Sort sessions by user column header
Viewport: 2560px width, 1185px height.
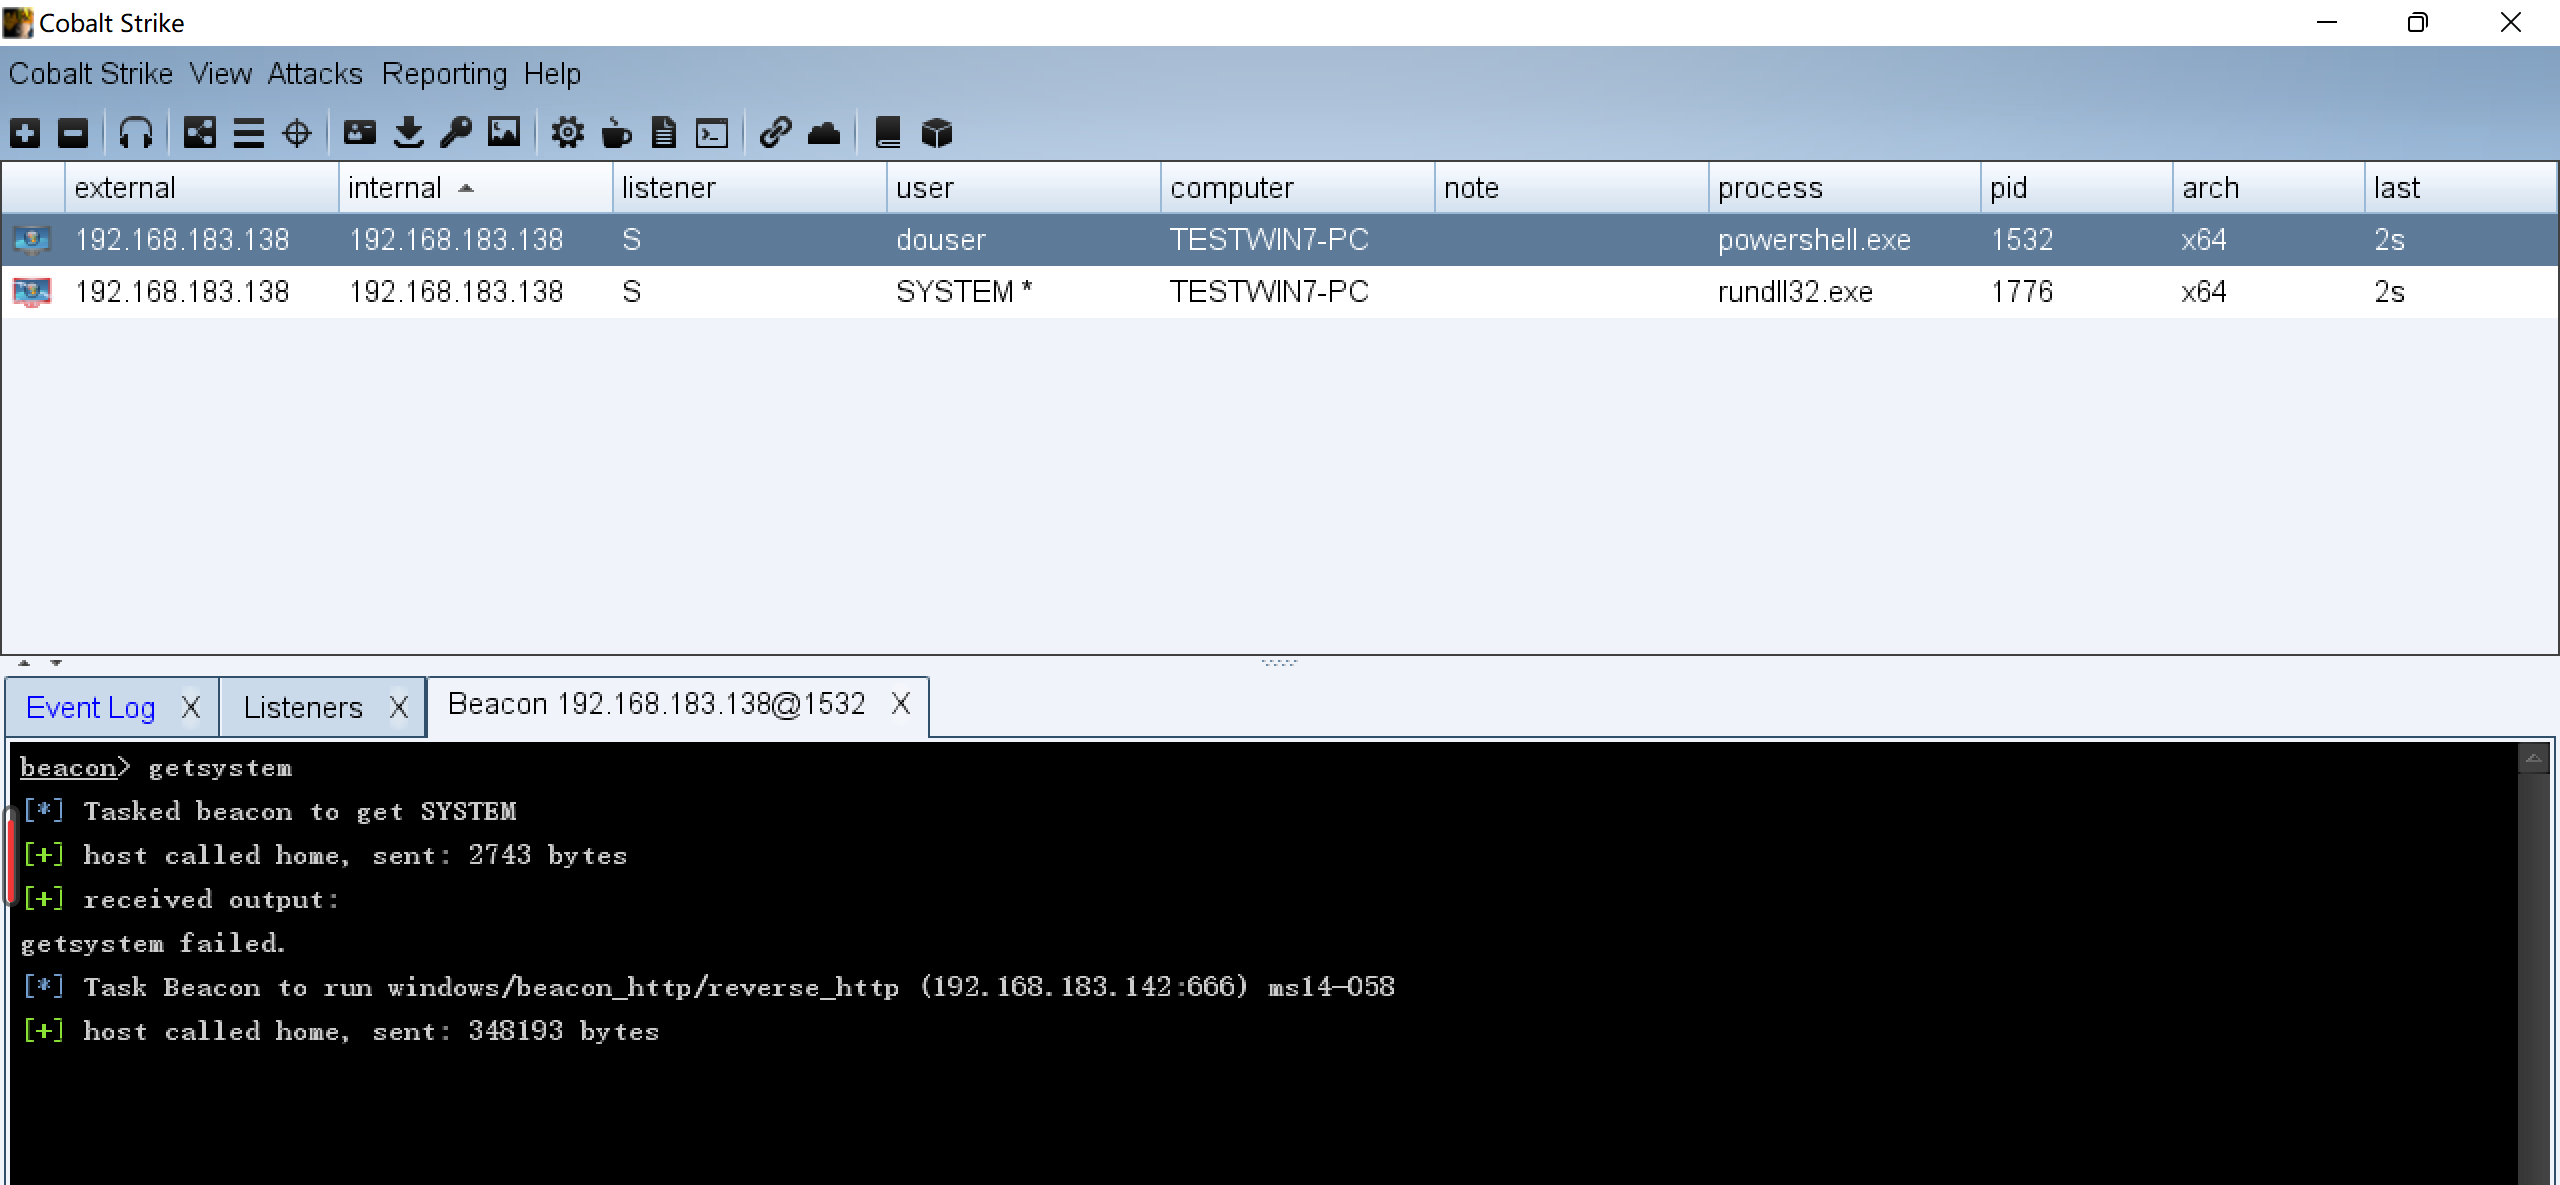[1024, 188]
